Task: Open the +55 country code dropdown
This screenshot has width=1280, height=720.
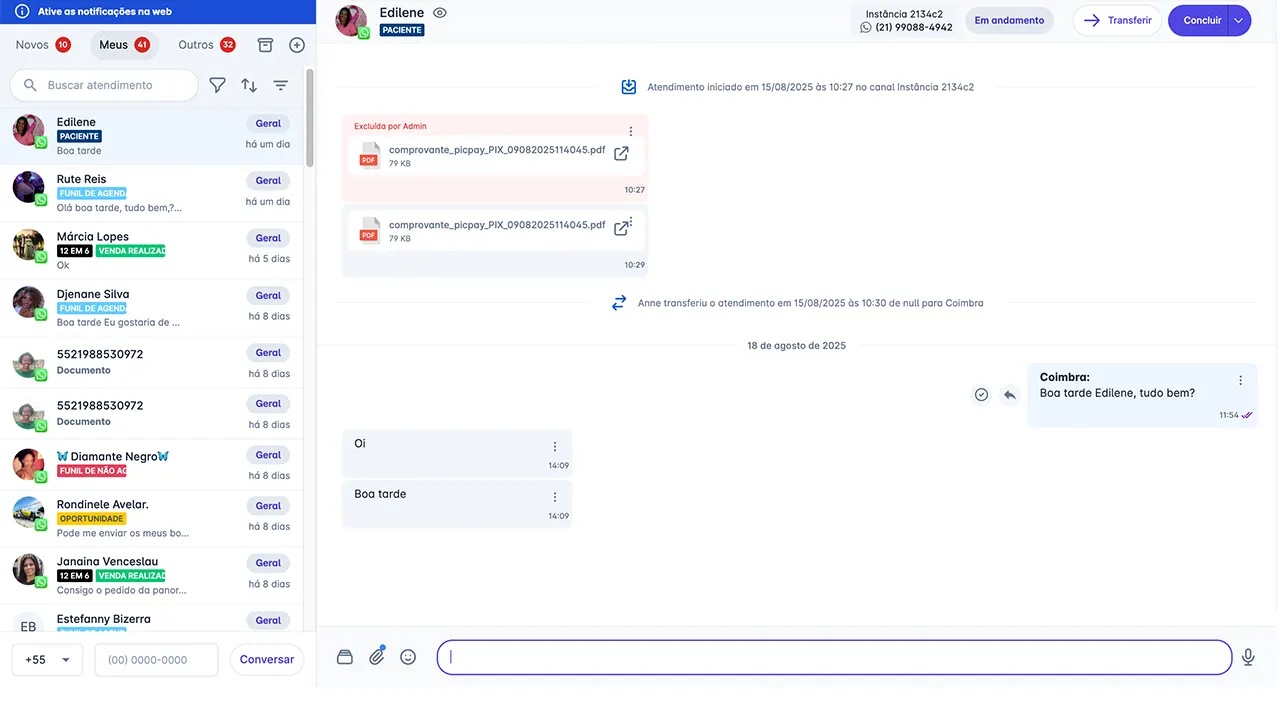Action: (x=47, y=660)
